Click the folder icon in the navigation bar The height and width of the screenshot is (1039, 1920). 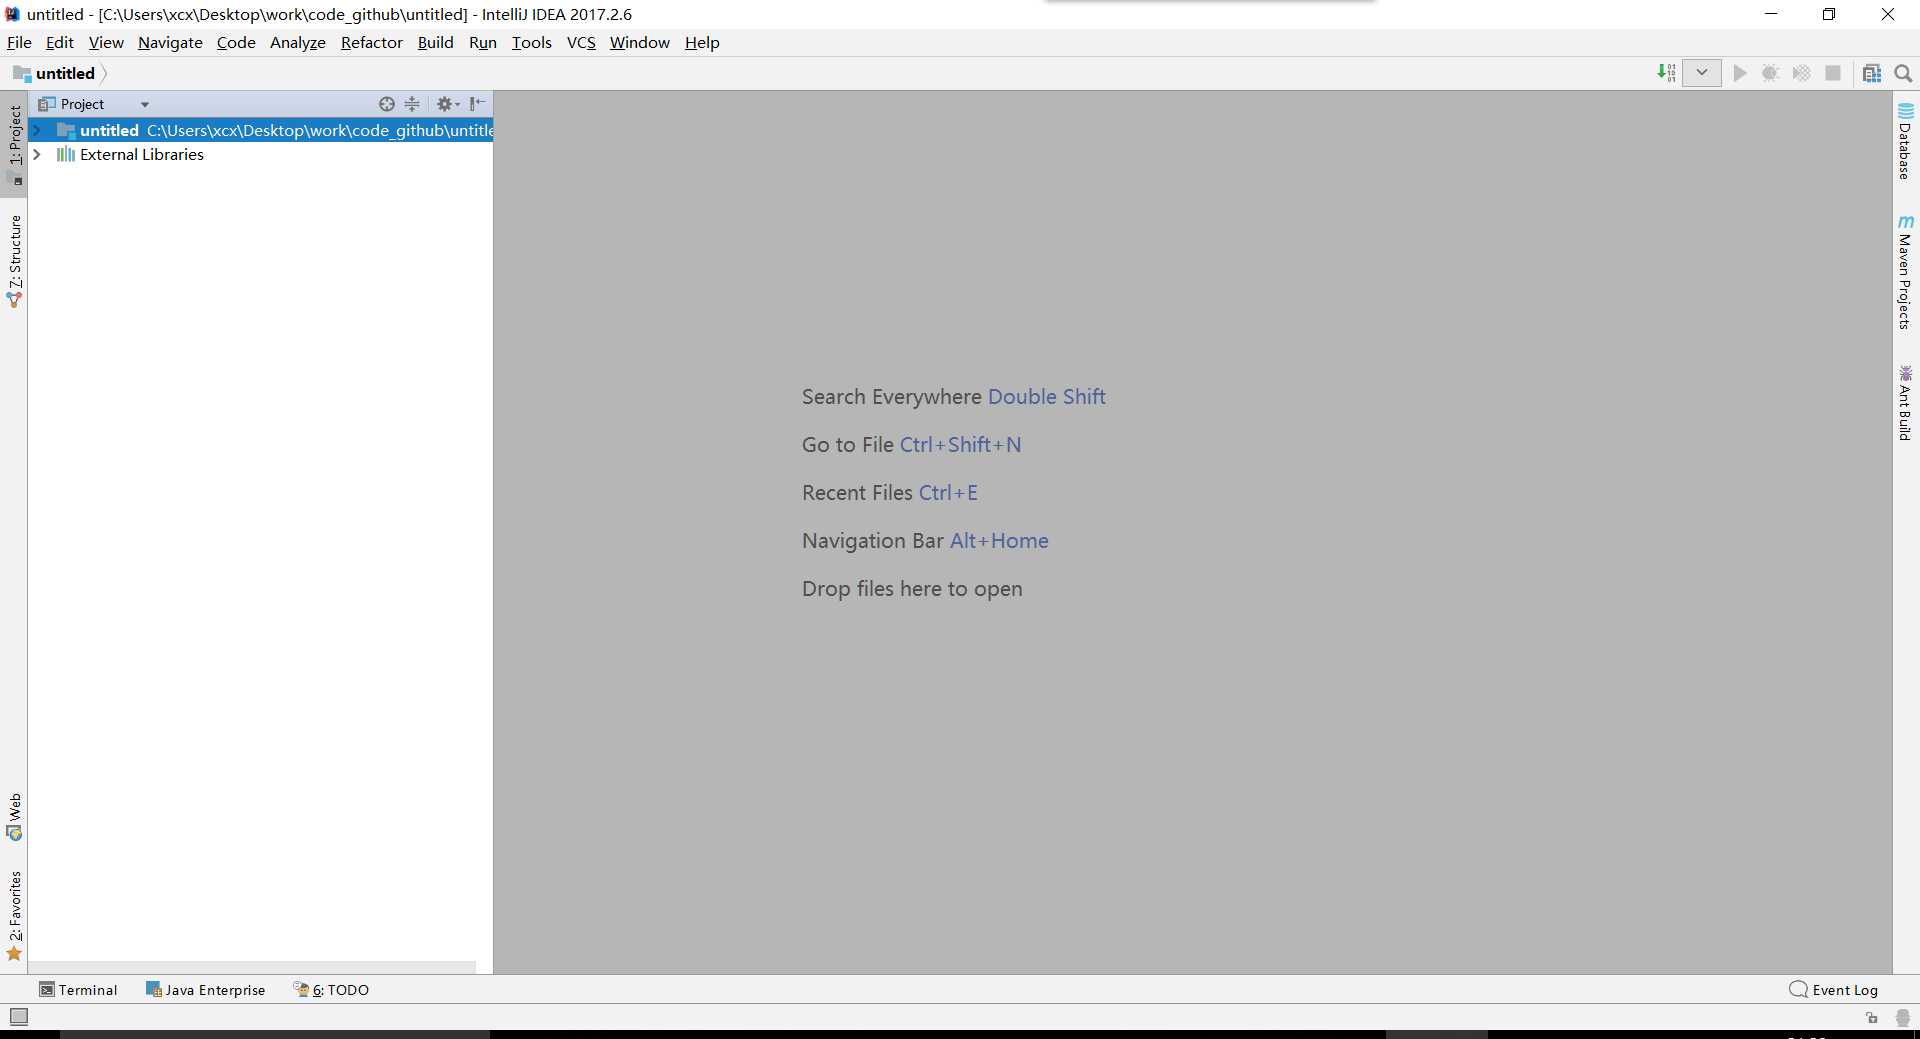pos(22,73)
